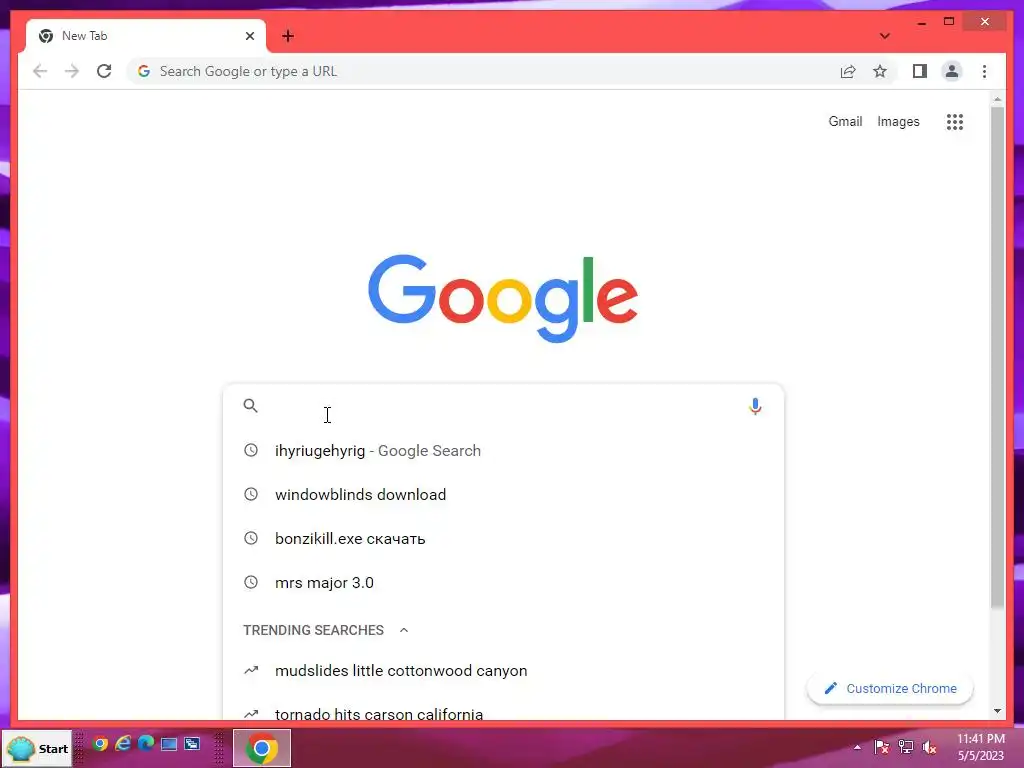Image resolution: width=1024 pixels, height=768 pixels.
Task: Open the profile avatar menu
Action: click(952, 71)
